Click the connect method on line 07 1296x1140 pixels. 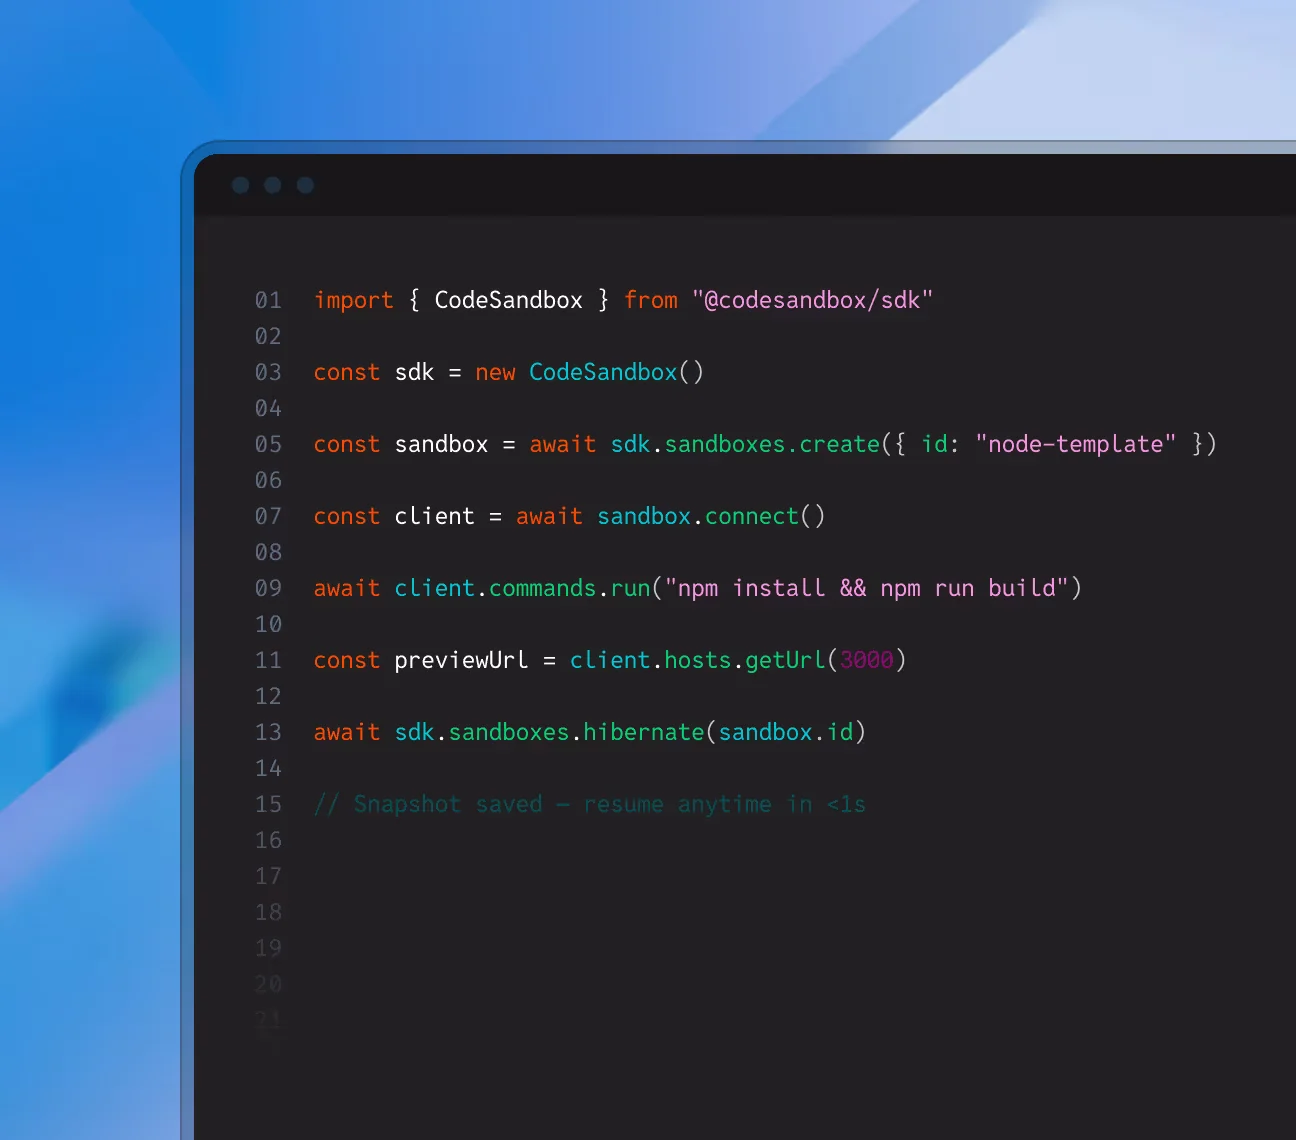pos(752,516)
